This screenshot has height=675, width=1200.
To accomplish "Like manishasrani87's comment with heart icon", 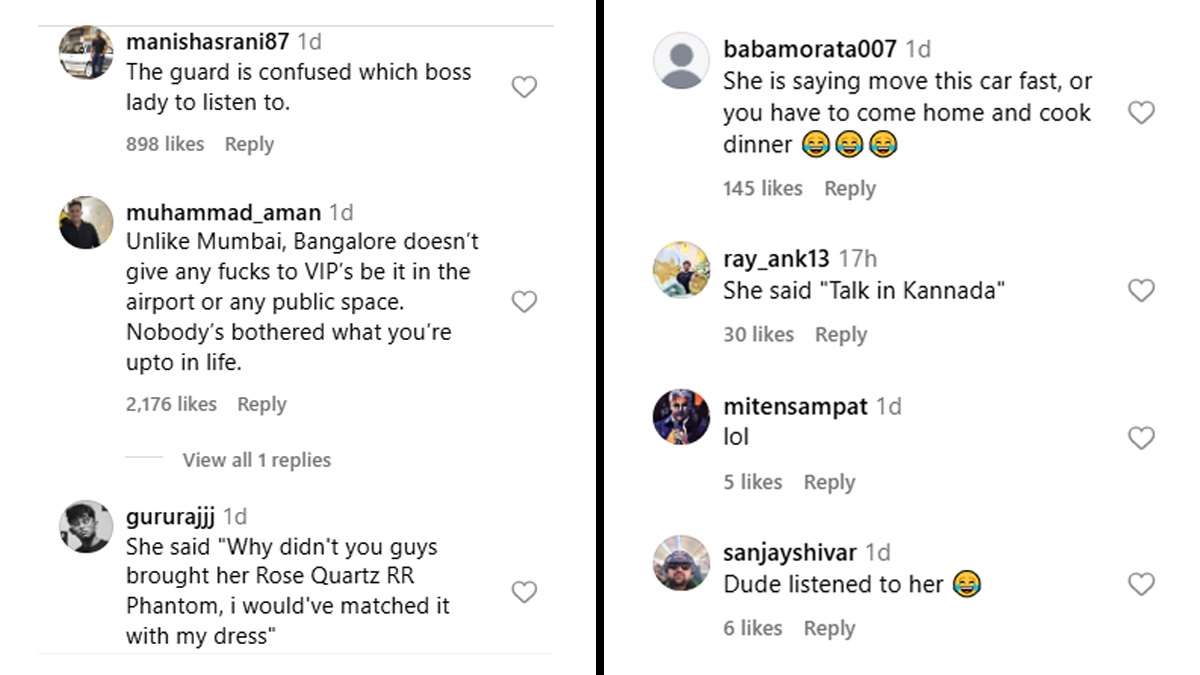I will [x=524, y=88].
